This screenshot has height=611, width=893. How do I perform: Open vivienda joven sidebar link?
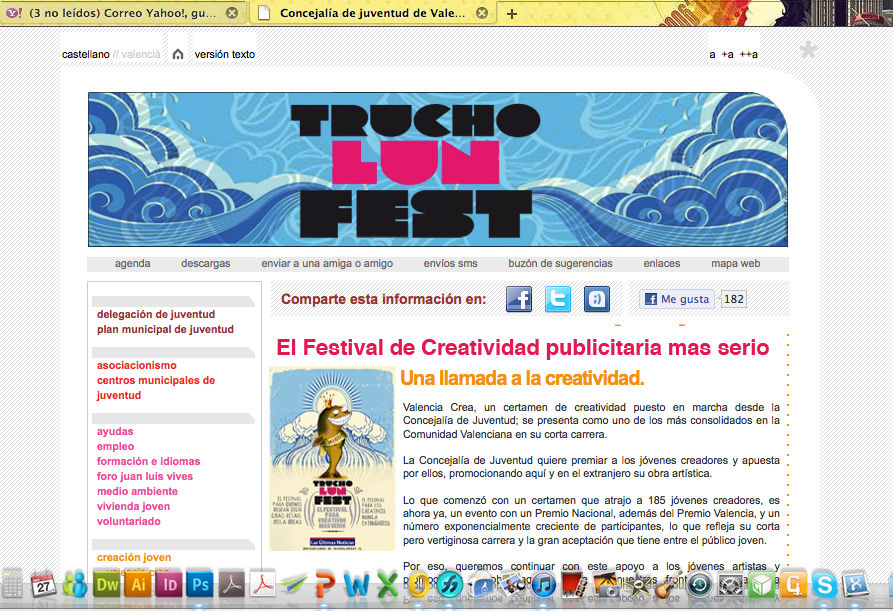click(133, 506)
